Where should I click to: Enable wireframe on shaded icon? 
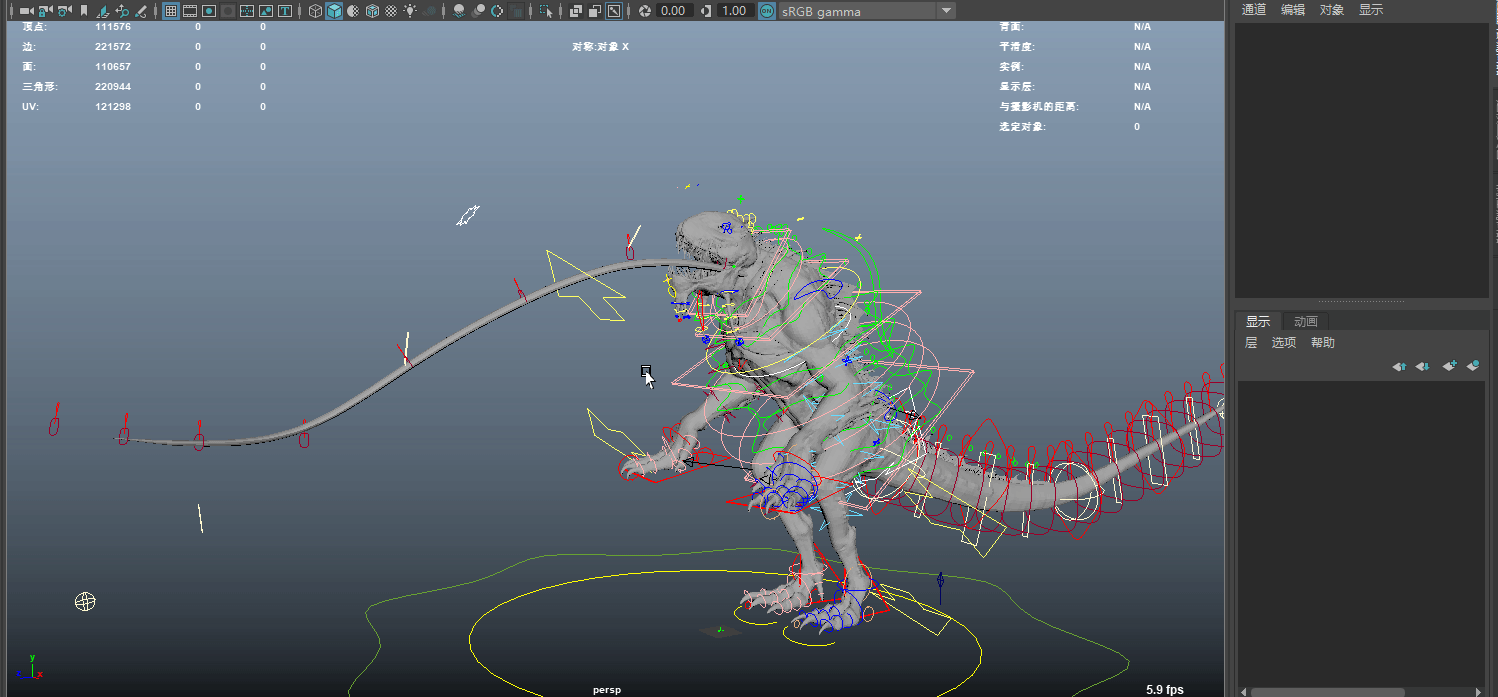(372, 11)
